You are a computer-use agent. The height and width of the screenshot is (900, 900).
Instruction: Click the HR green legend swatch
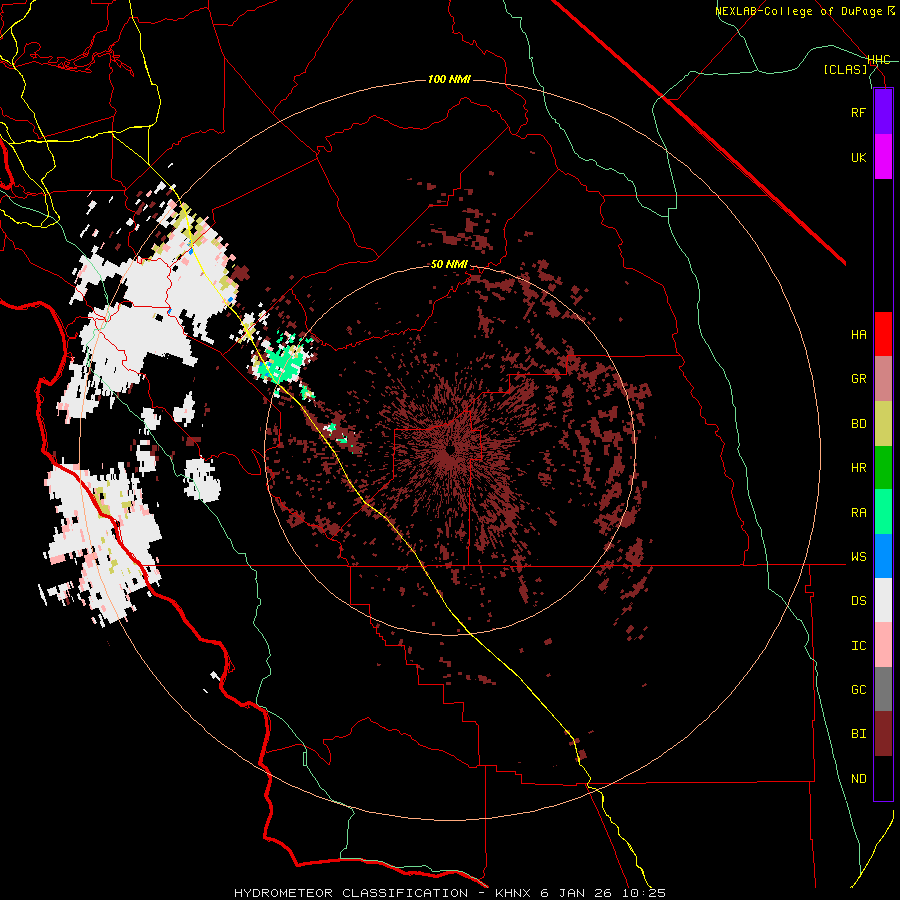pyautogui.click(x=883, y=468)
